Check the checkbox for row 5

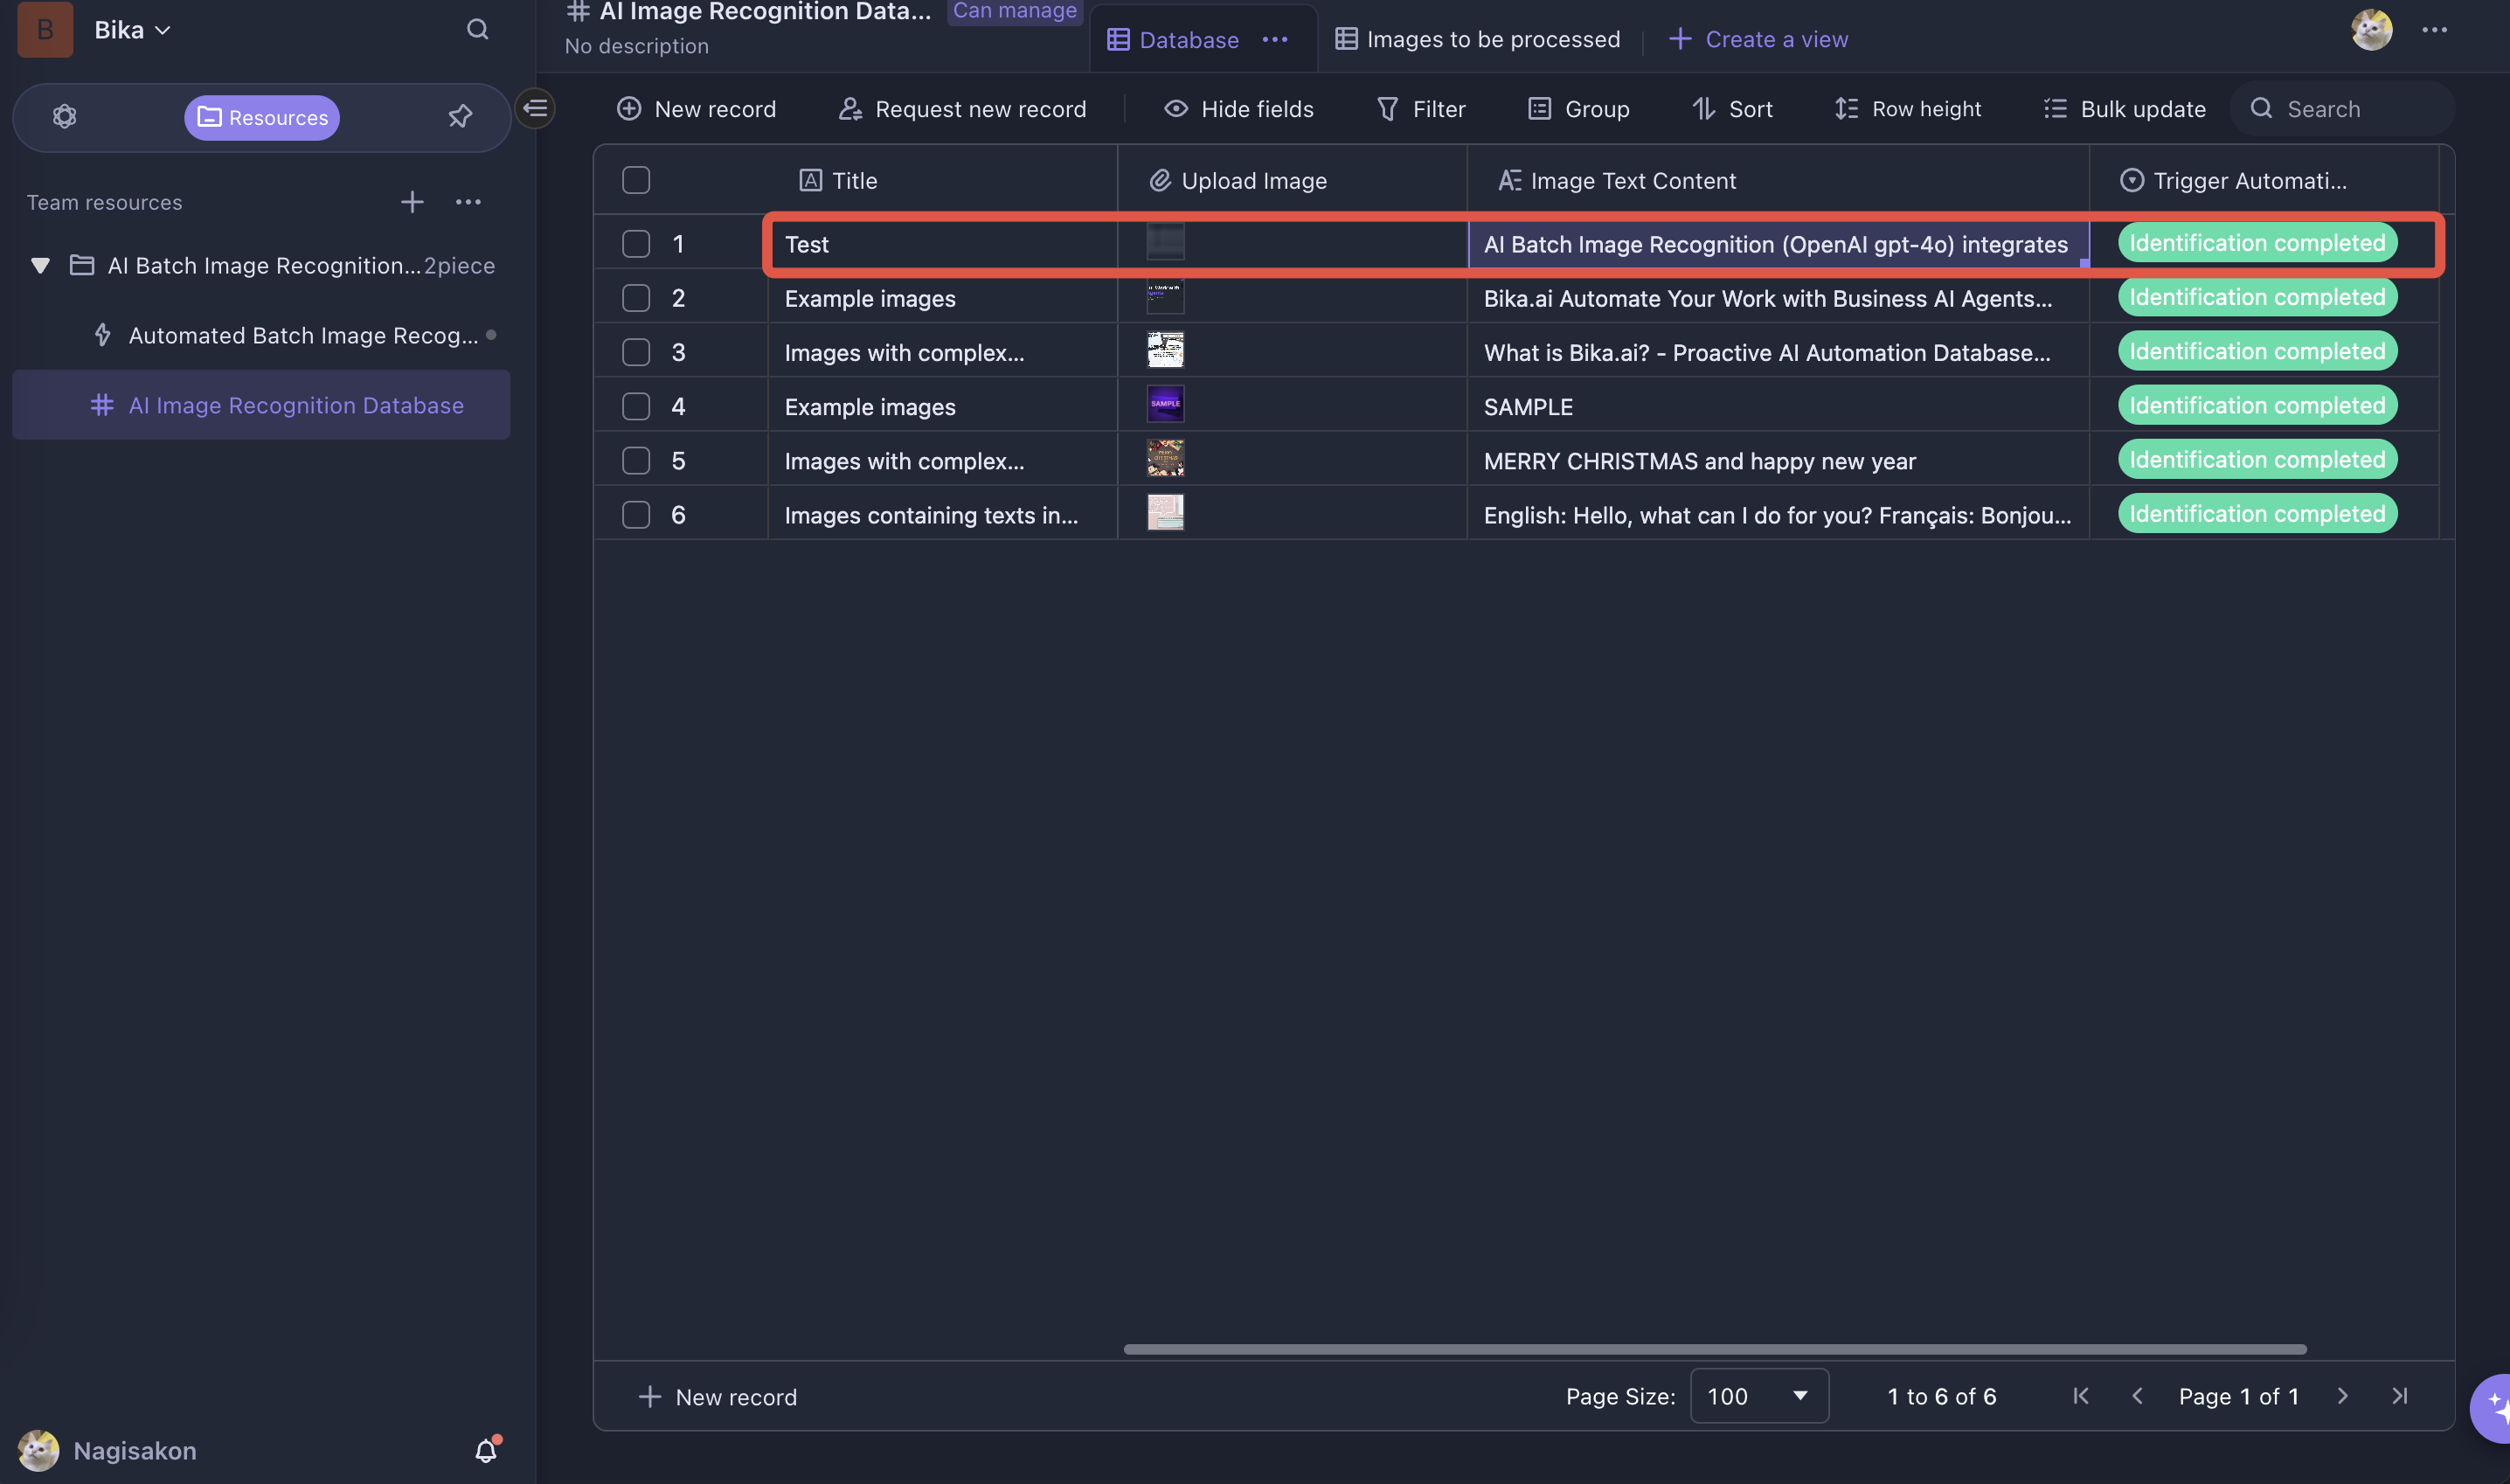pos(636,460)
